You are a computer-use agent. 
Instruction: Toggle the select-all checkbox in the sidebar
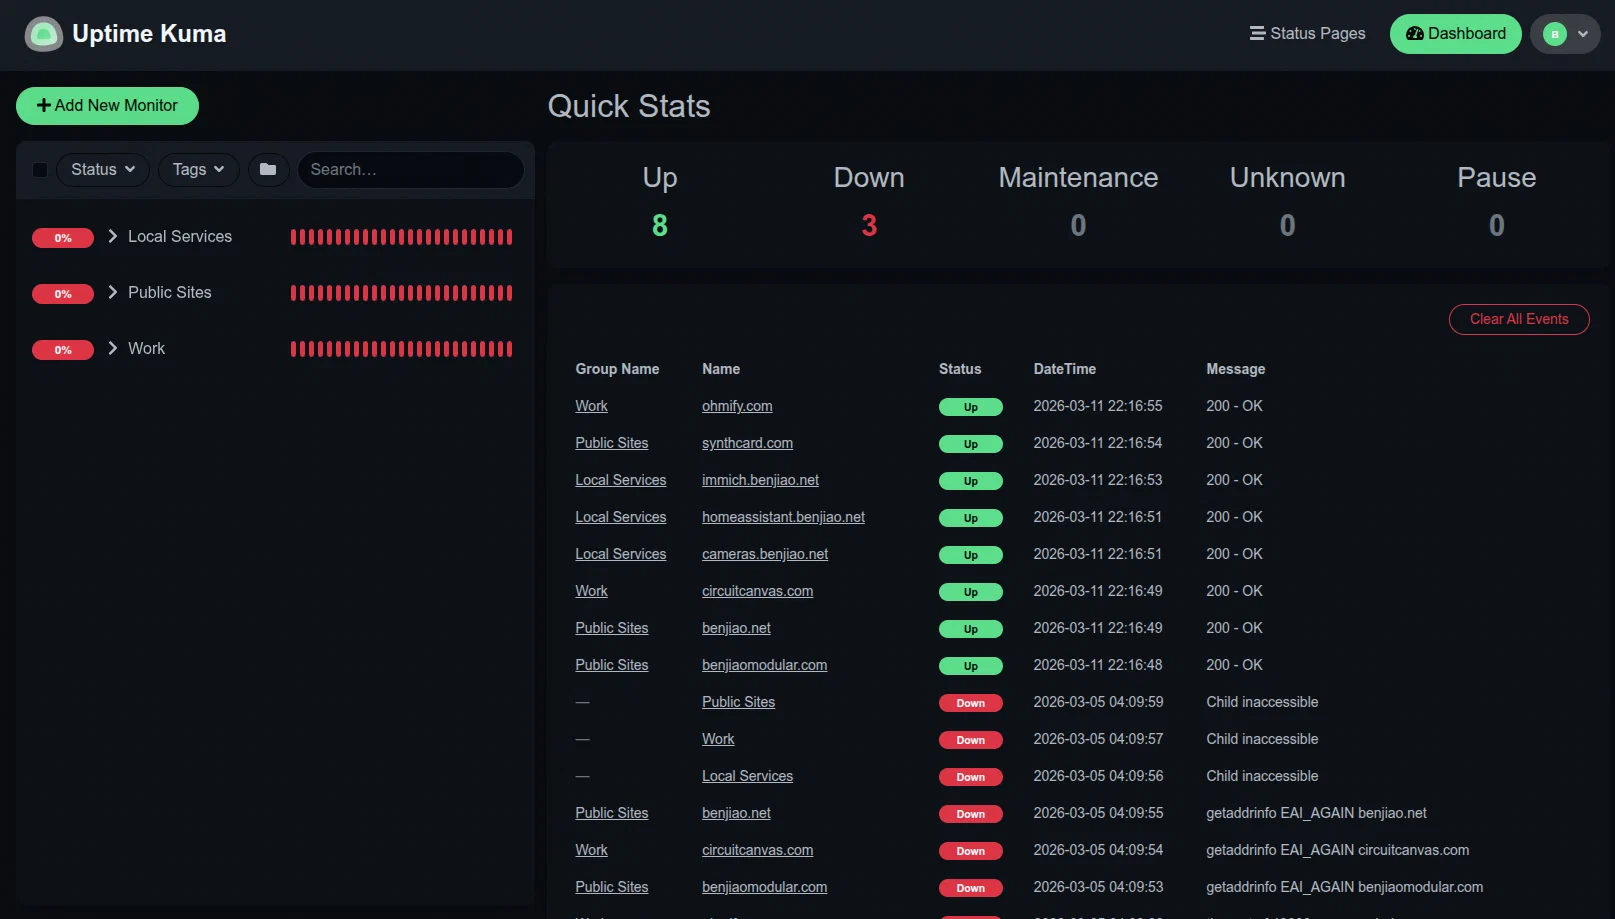point(39,169)
